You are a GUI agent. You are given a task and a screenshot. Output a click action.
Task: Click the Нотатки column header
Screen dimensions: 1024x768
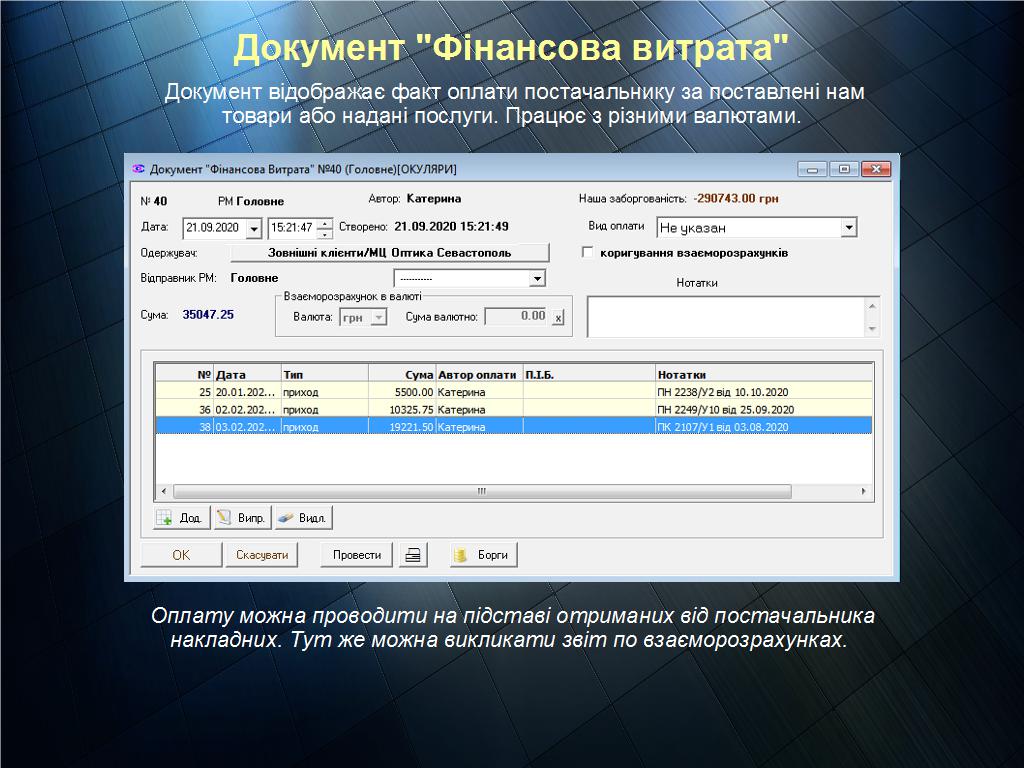(763, 374)
